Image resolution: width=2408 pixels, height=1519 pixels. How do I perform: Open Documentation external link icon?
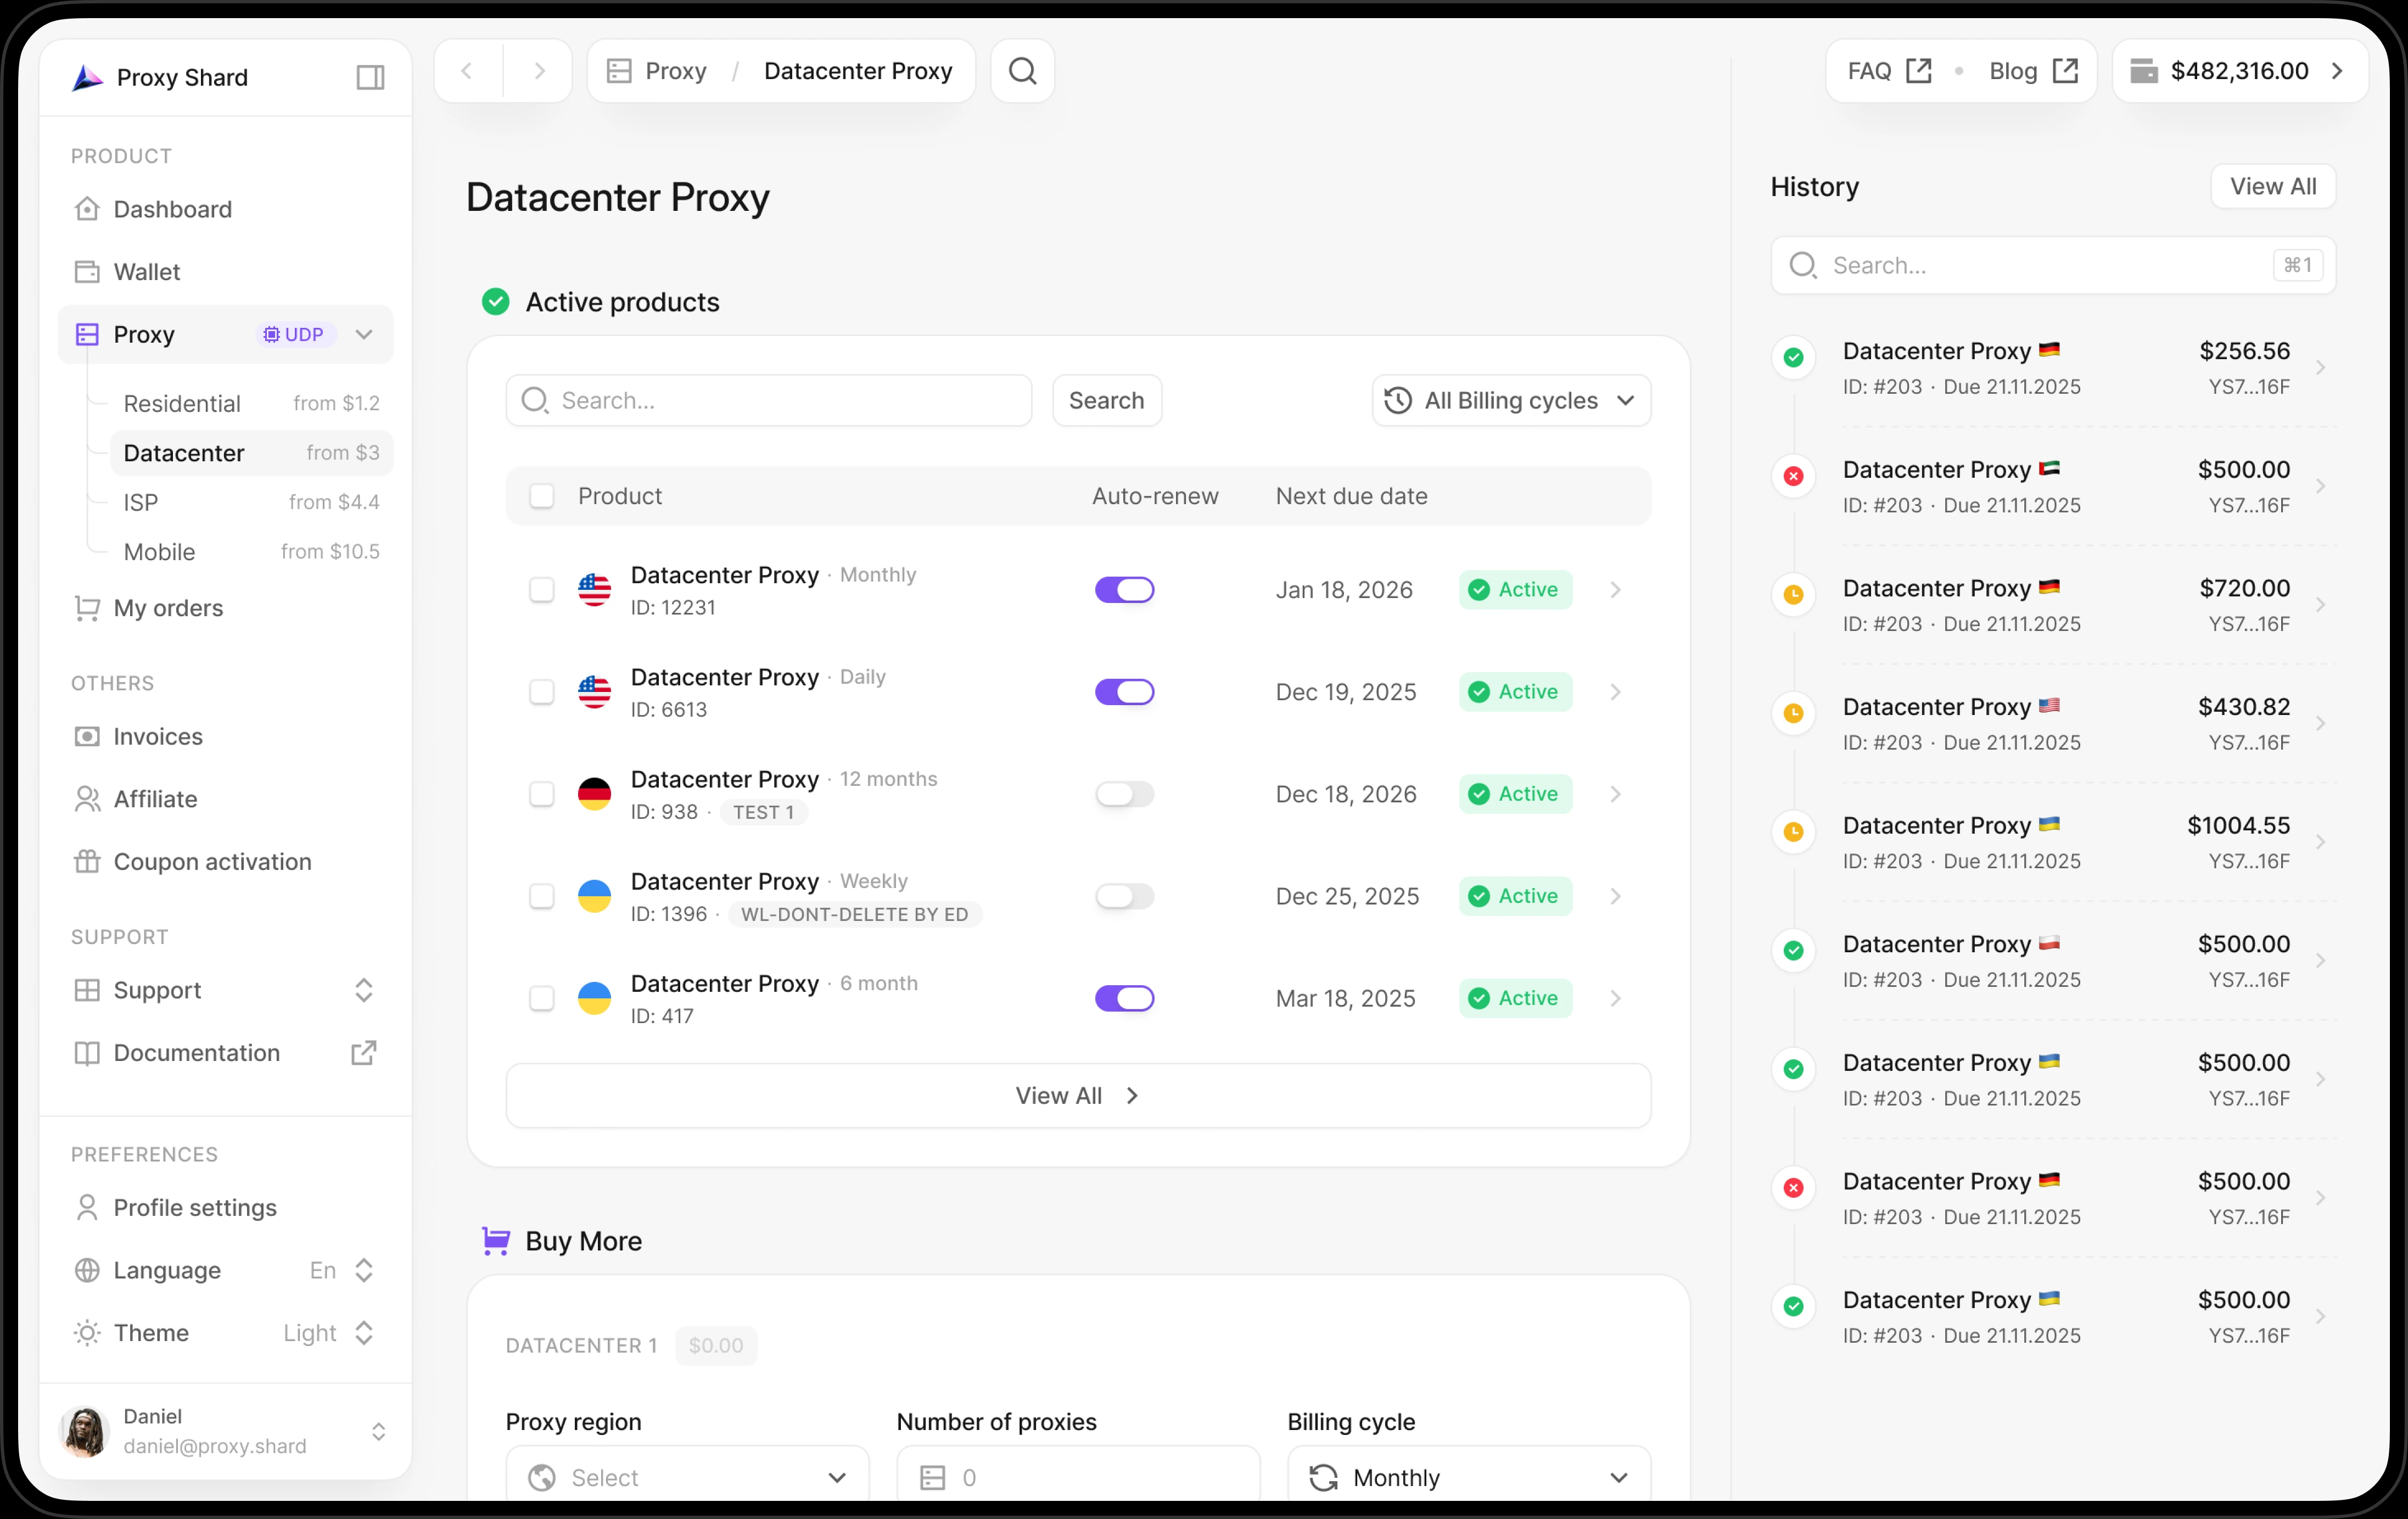click(364, 1053)
